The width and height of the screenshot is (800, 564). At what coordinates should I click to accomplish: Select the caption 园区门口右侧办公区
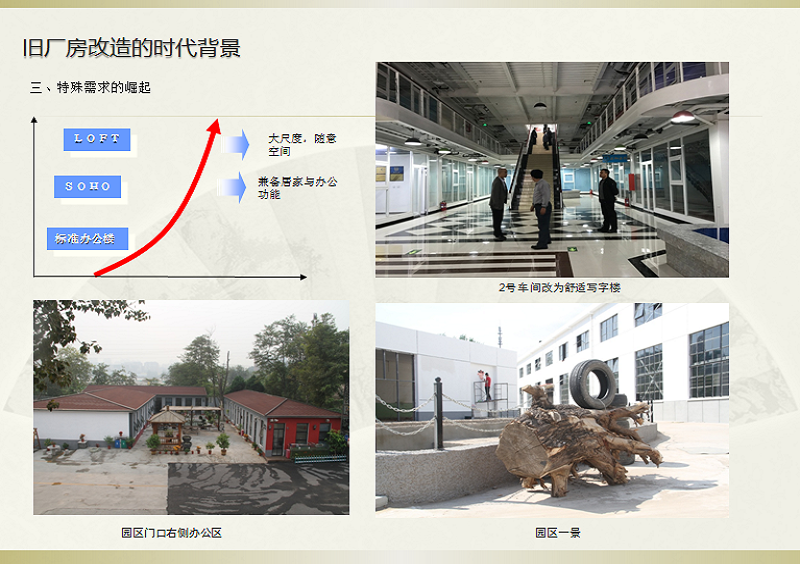(171, 533)
